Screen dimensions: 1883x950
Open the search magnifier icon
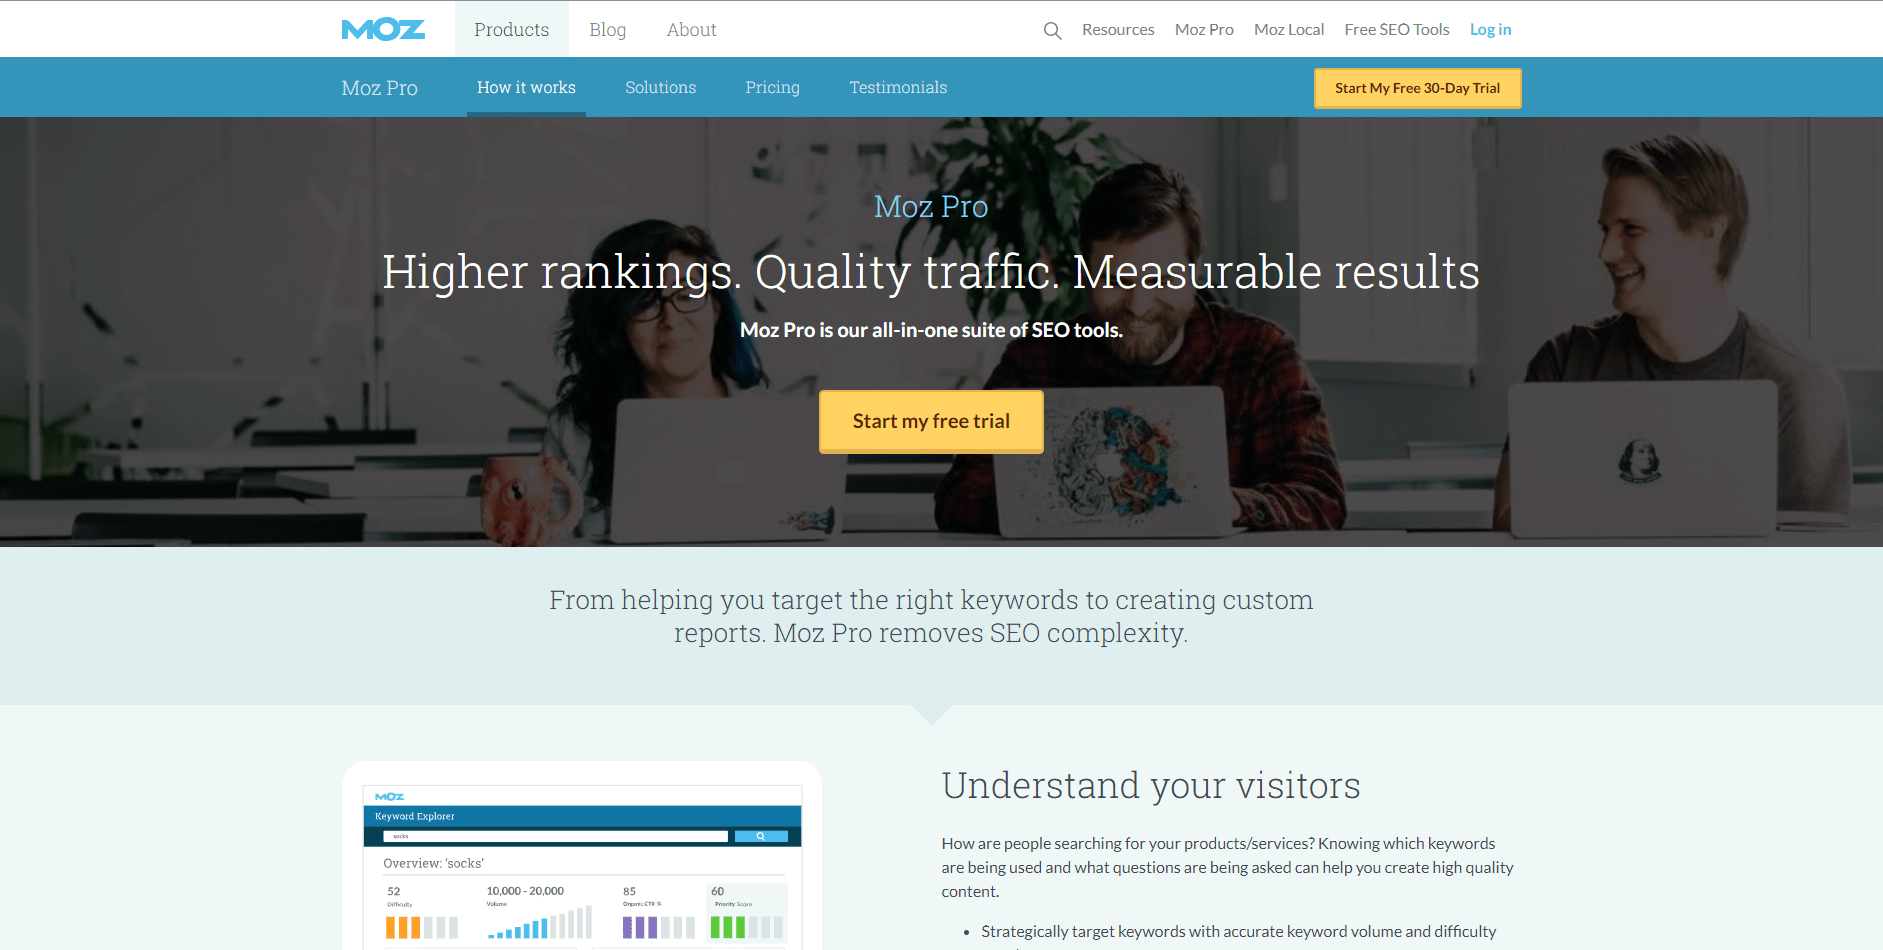coord(1052,31)
